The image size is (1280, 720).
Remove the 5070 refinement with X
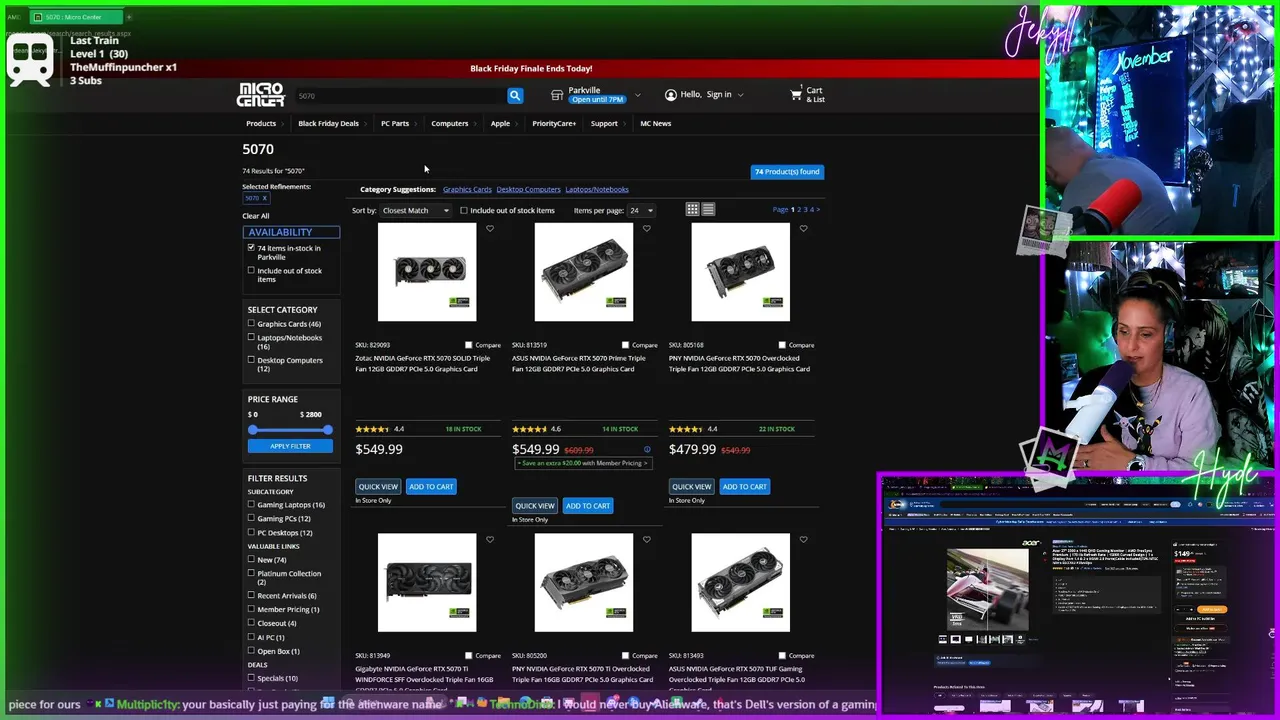point(265,198)
